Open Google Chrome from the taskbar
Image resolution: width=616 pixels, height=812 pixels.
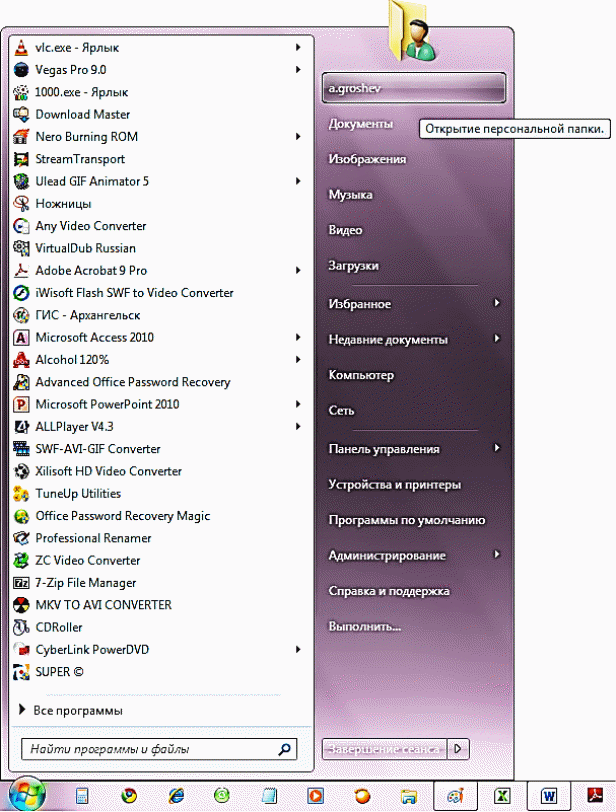pos(129,795)
